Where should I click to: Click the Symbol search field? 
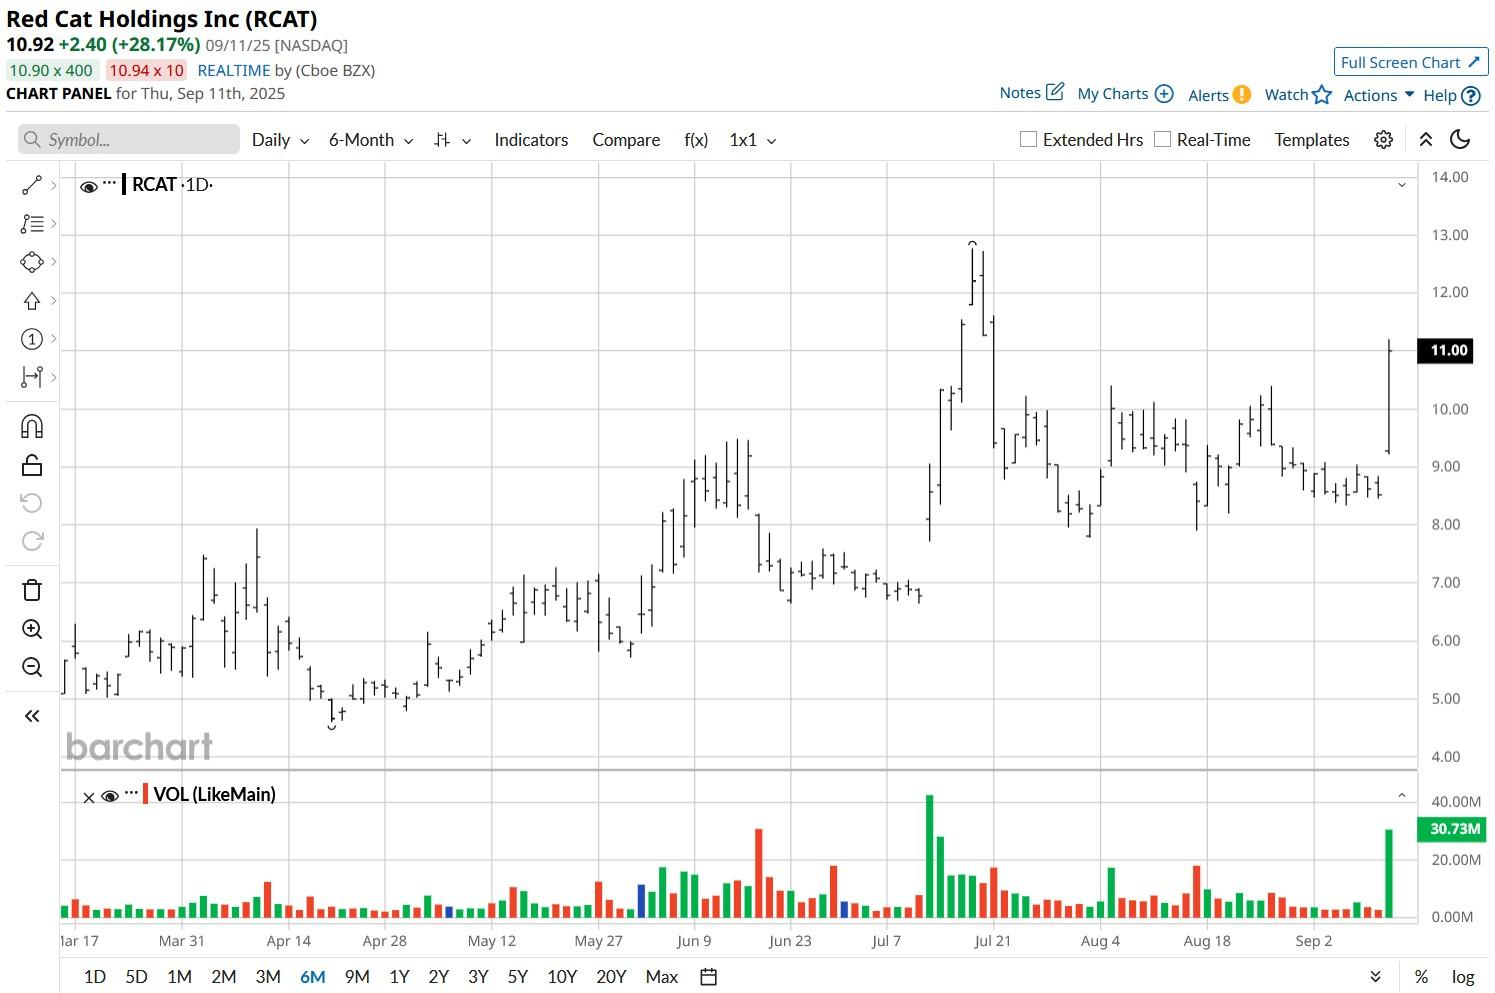(129, 140)
